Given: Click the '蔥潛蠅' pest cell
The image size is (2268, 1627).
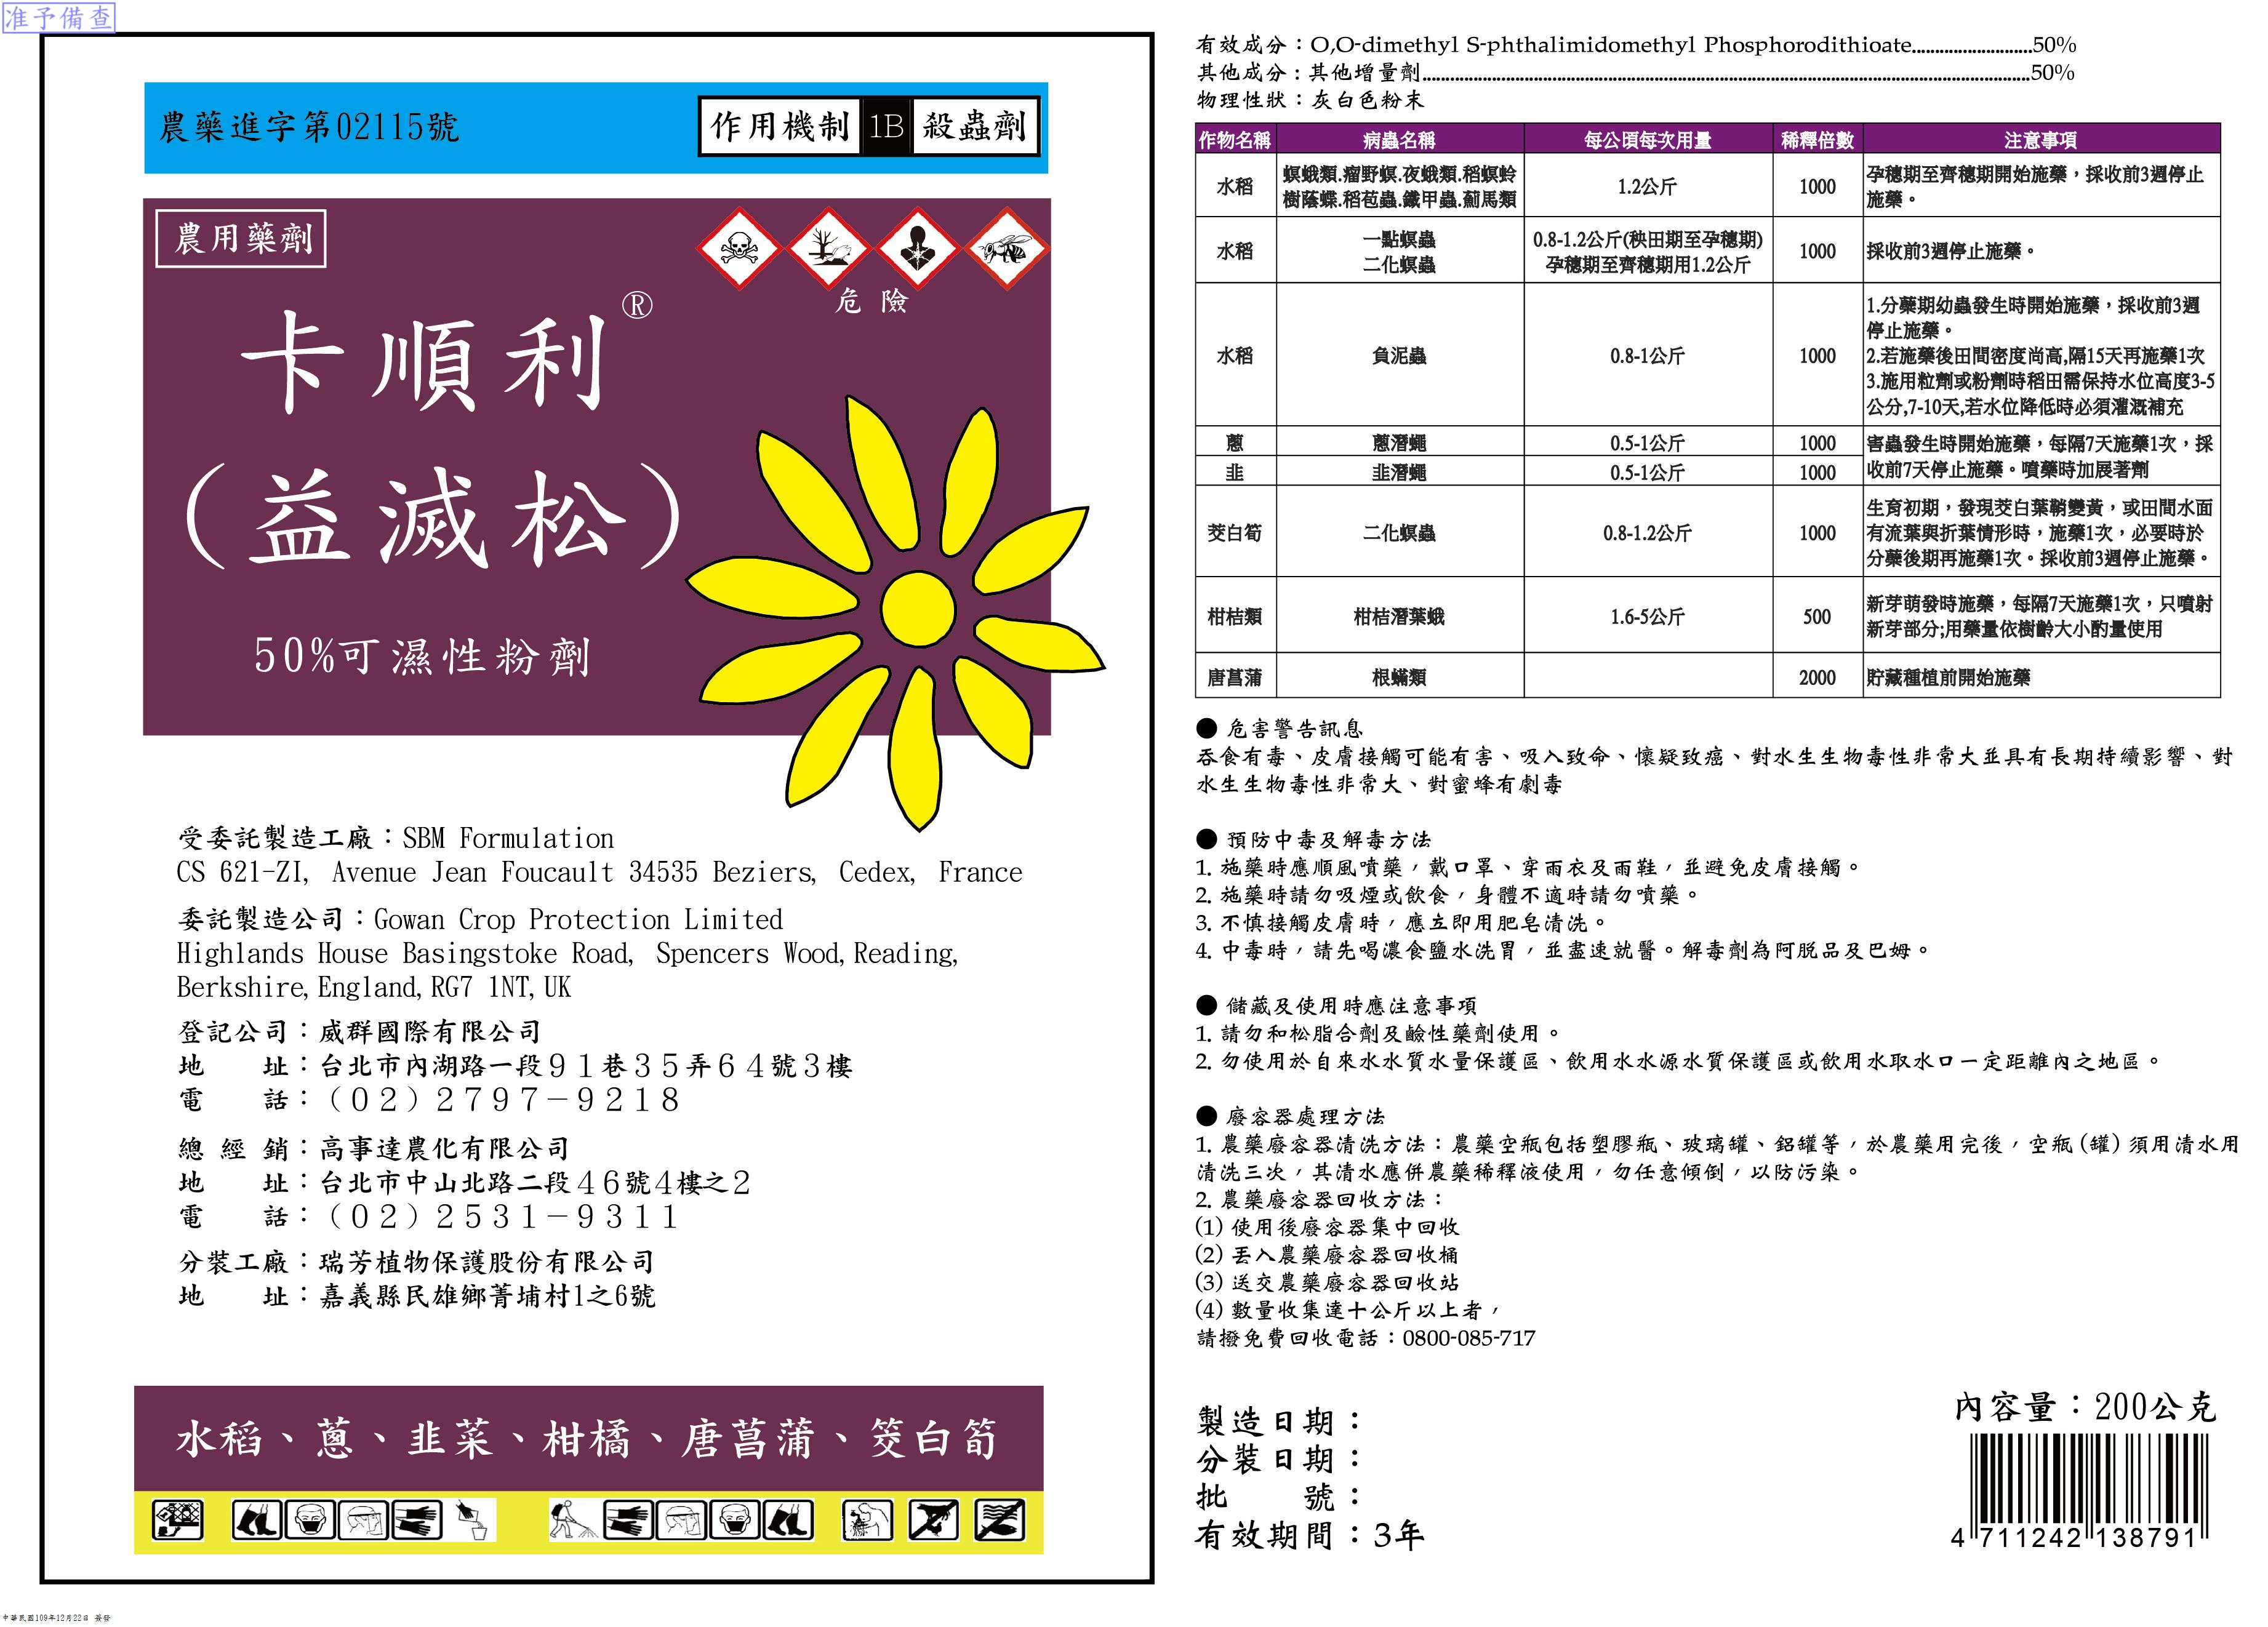Looking at the screenshot, I should point(1399,443).
